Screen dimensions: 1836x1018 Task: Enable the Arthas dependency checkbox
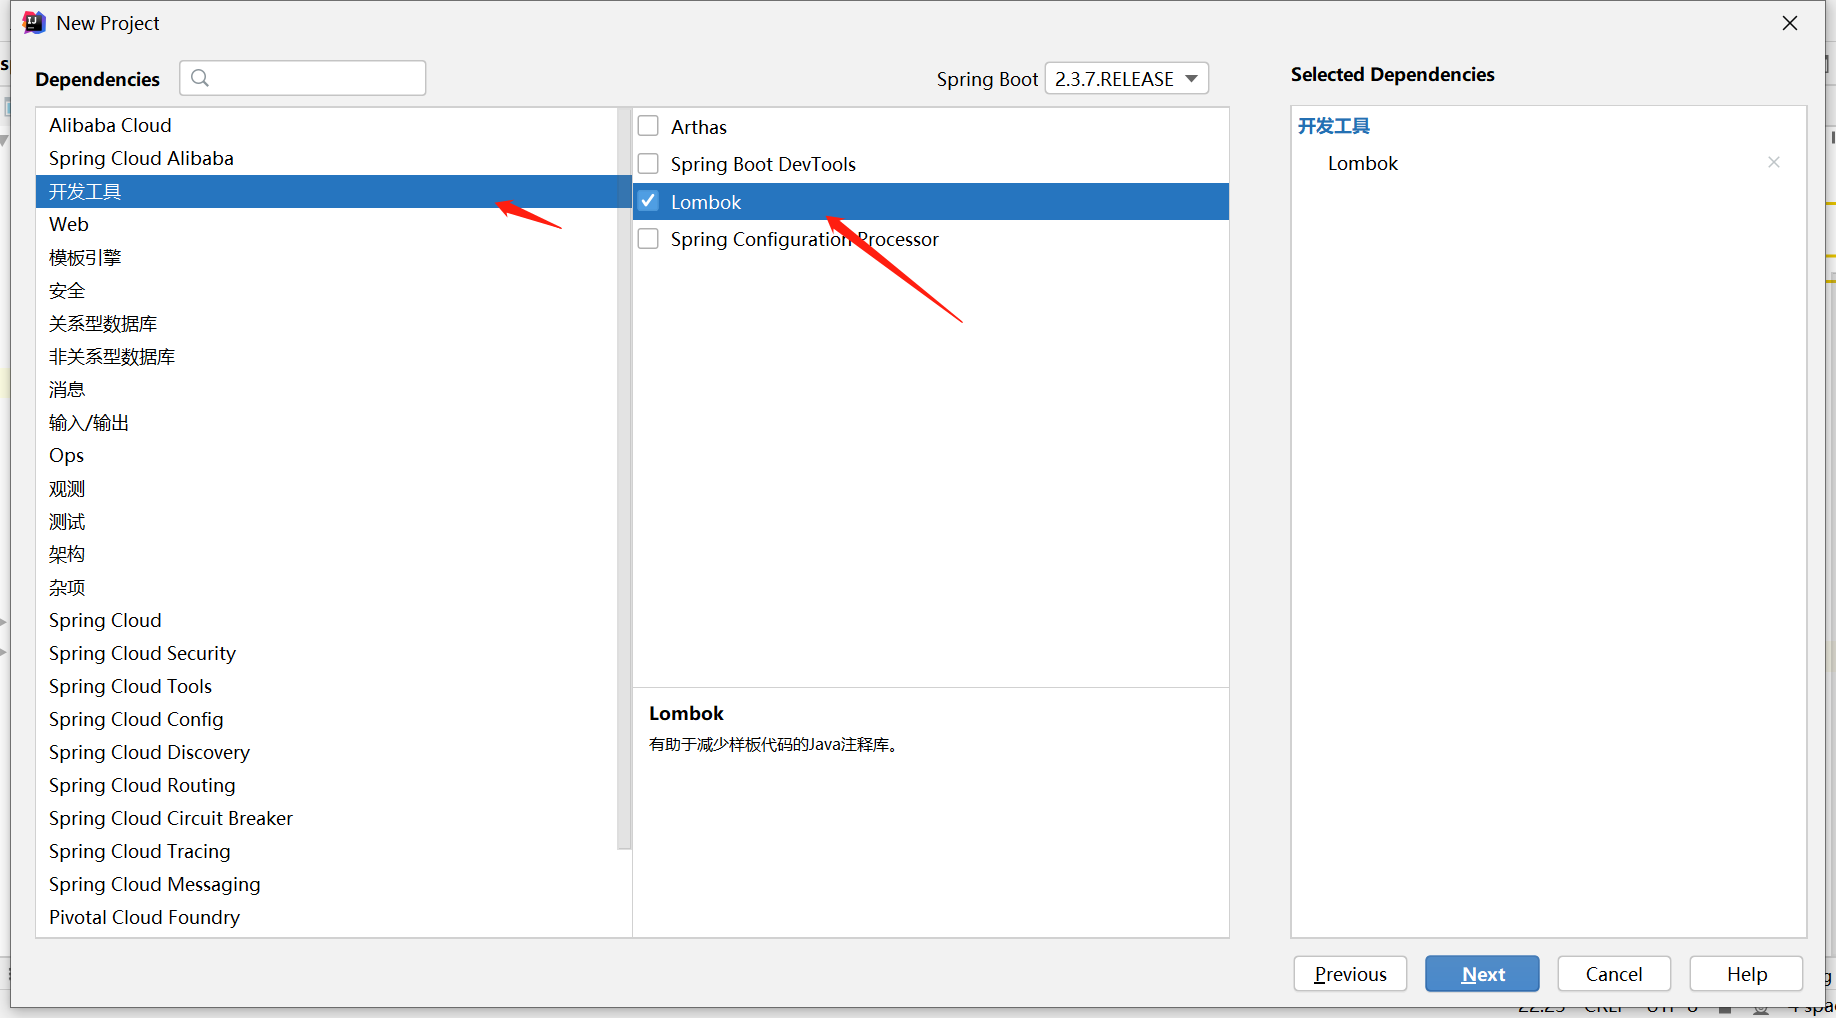point(648,126)
